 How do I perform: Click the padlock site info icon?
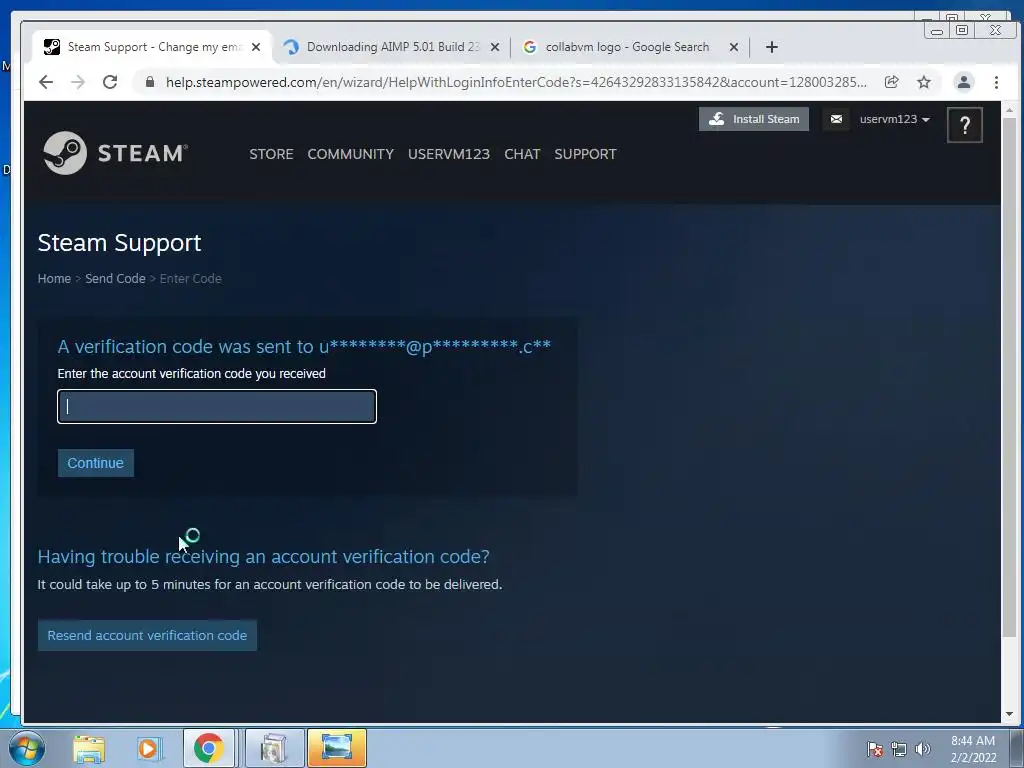150,82
